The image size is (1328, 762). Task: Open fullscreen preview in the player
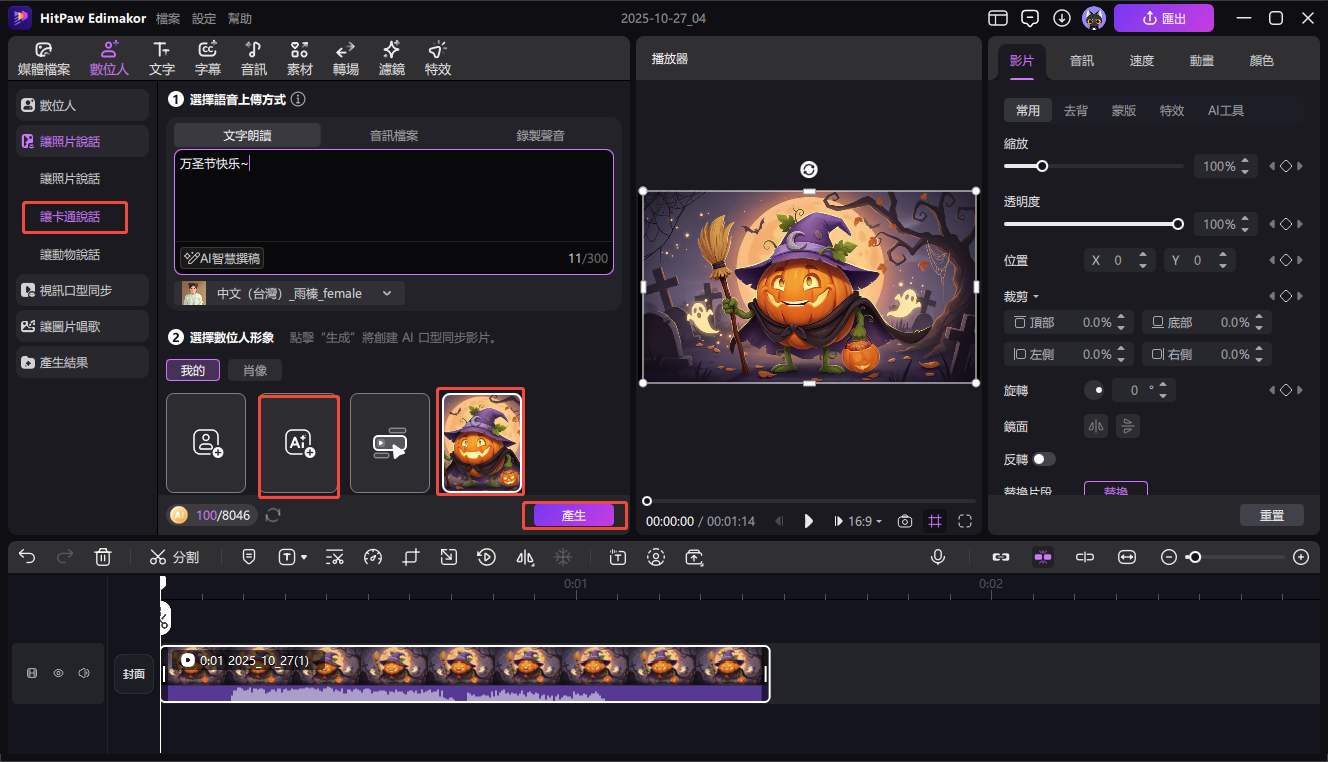point(965,521)
